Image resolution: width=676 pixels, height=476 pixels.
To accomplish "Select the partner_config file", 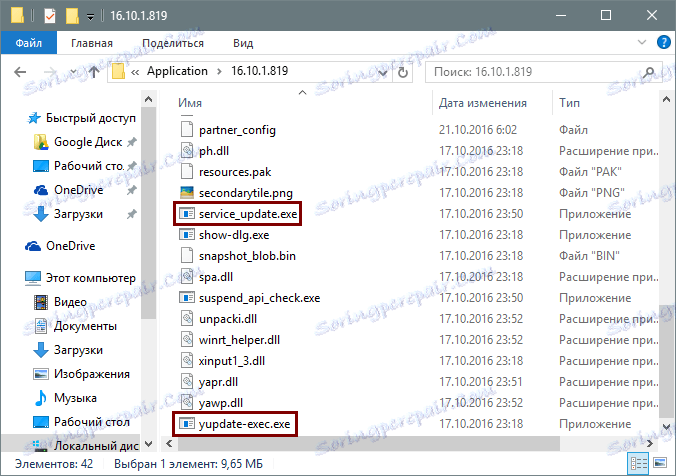I will click(x=237, y=130).
